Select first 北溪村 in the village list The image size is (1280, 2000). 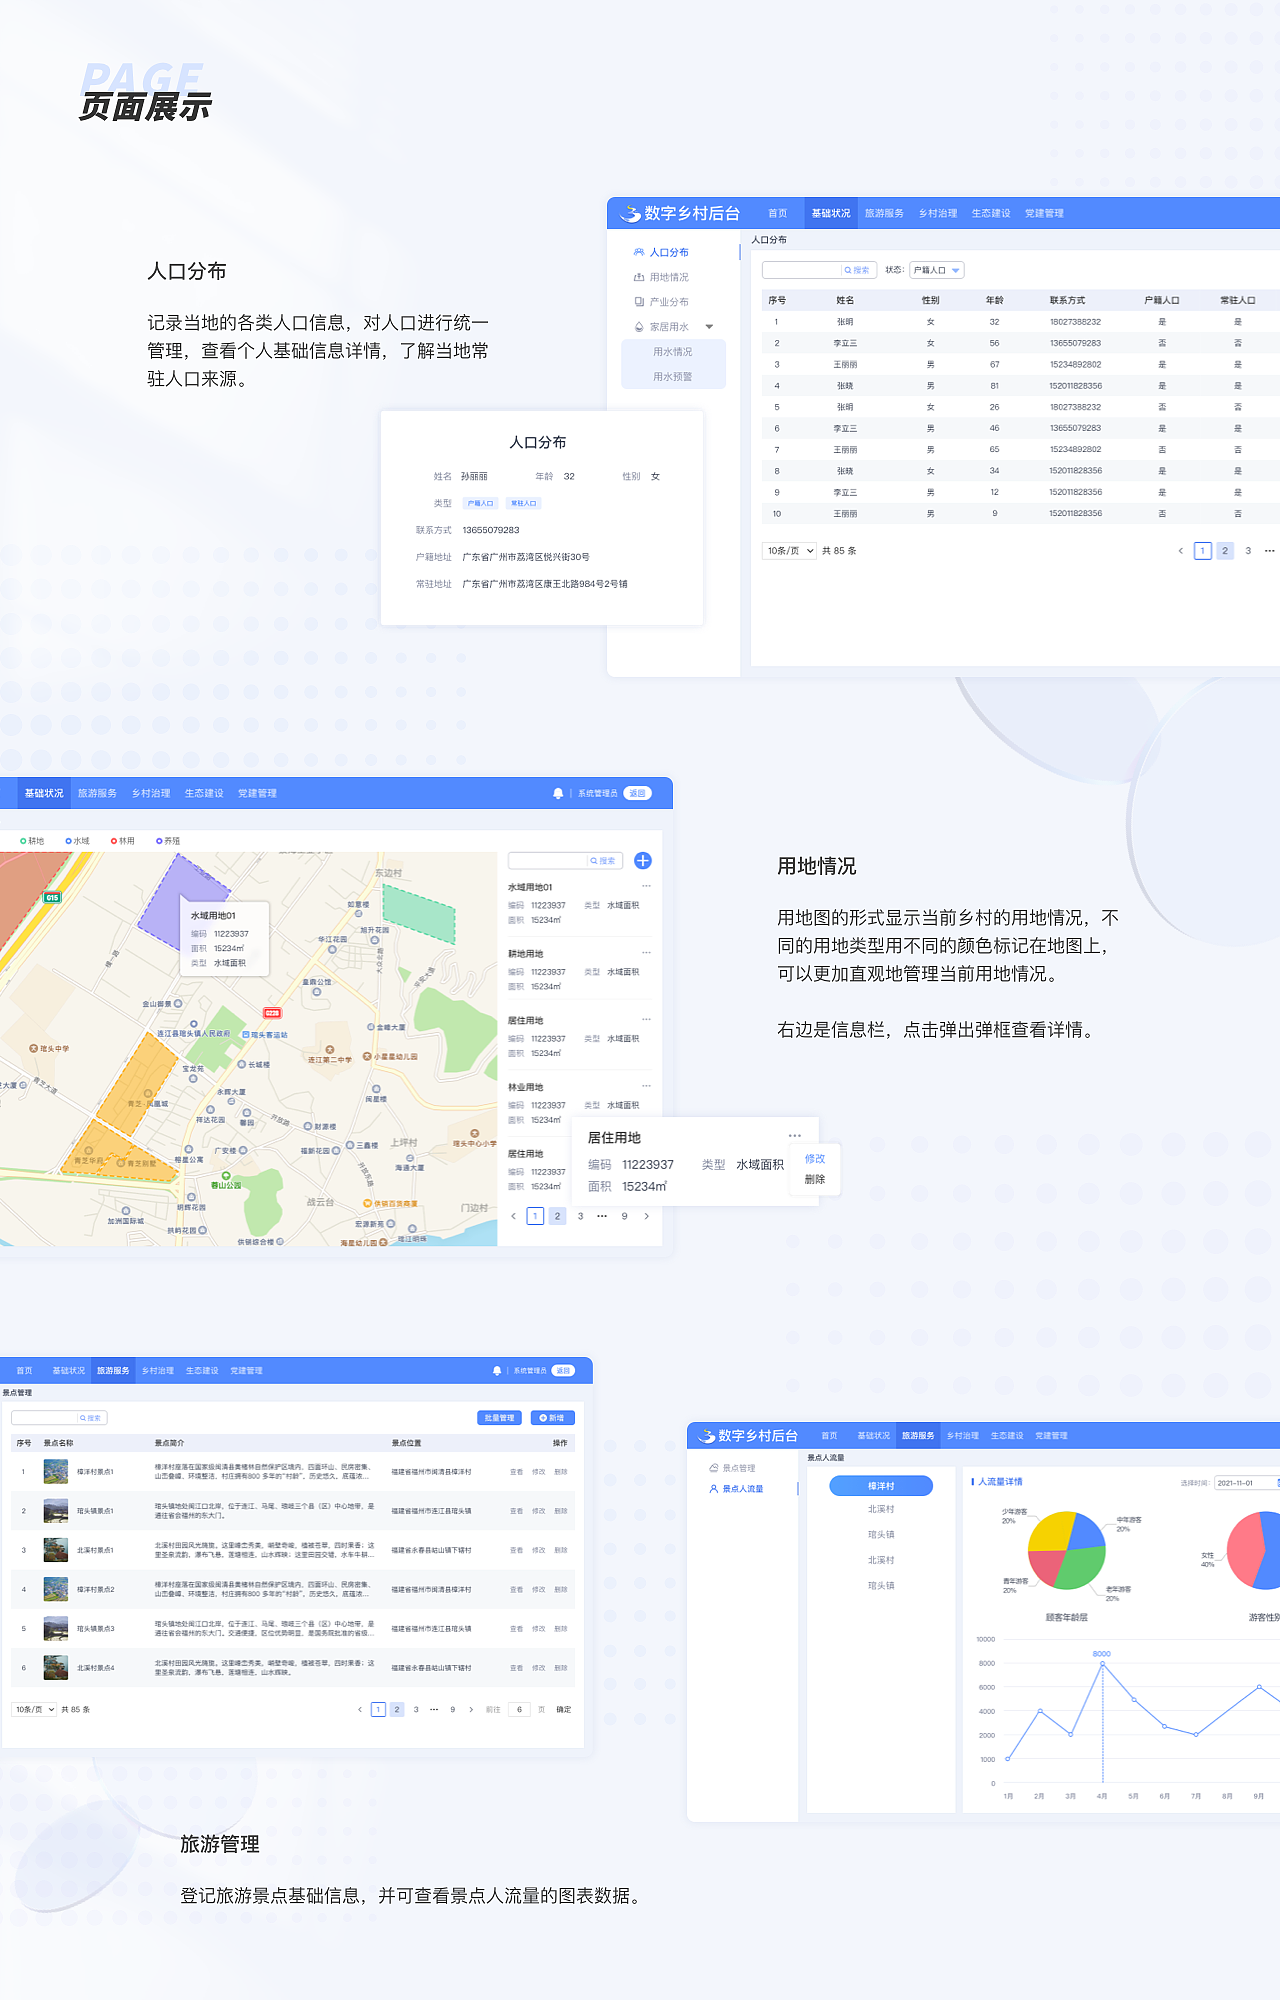(x=881, y=1510)
